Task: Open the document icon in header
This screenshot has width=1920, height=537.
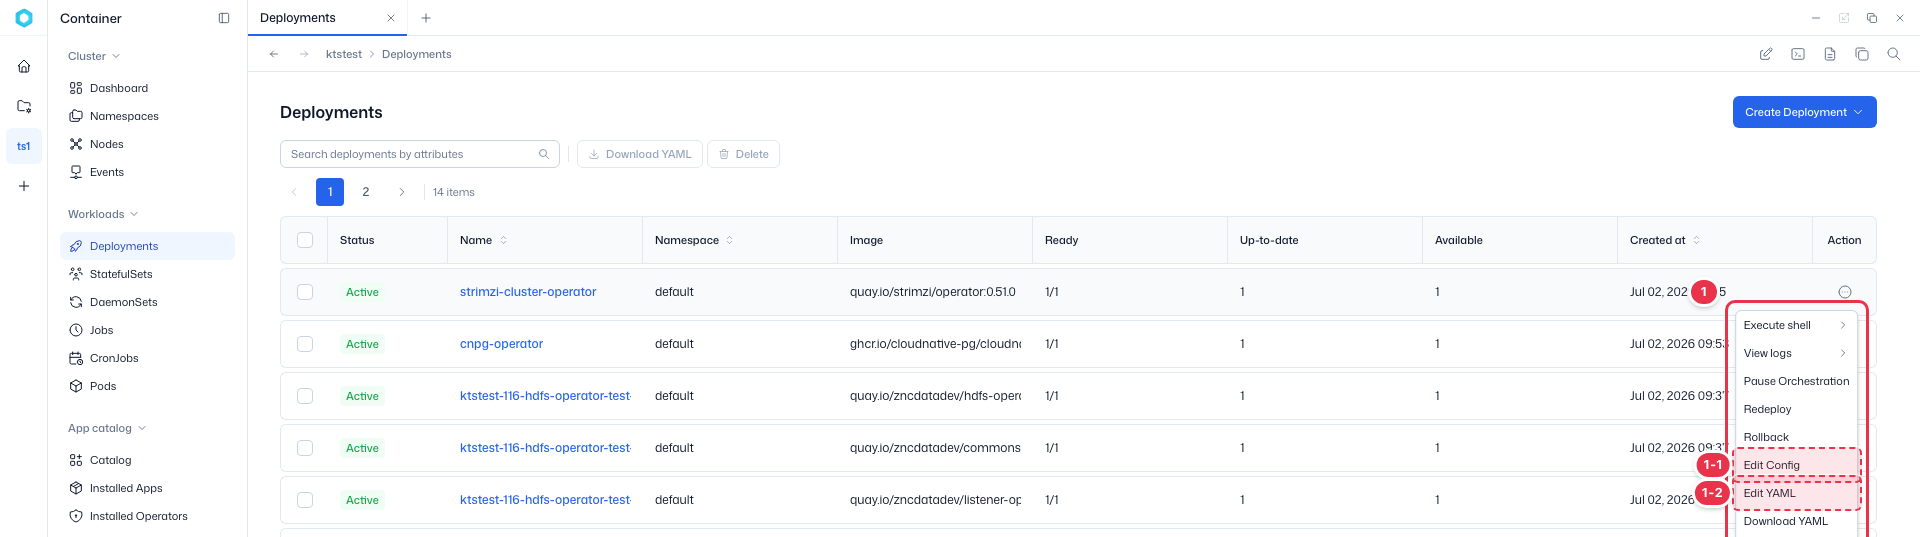Action: coord(1830,54)
